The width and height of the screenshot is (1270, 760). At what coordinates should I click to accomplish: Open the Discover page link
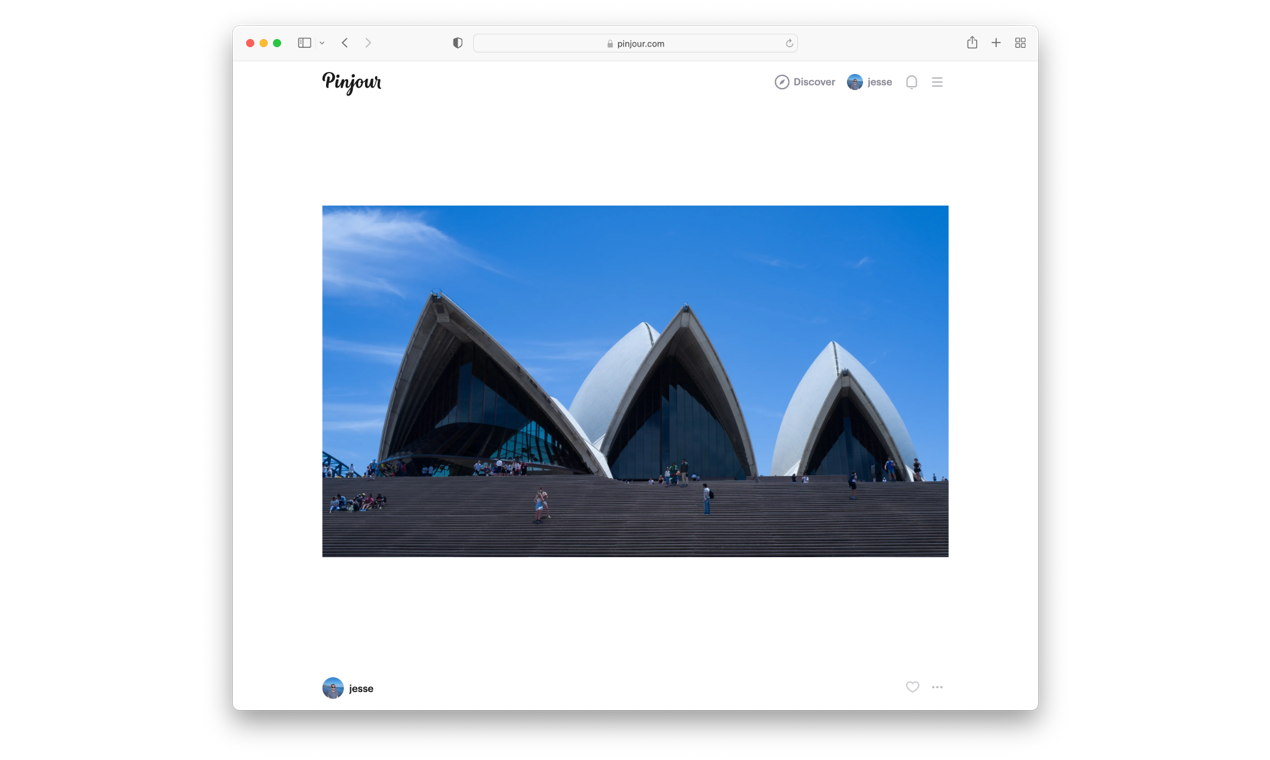click(x=805, y=82)
